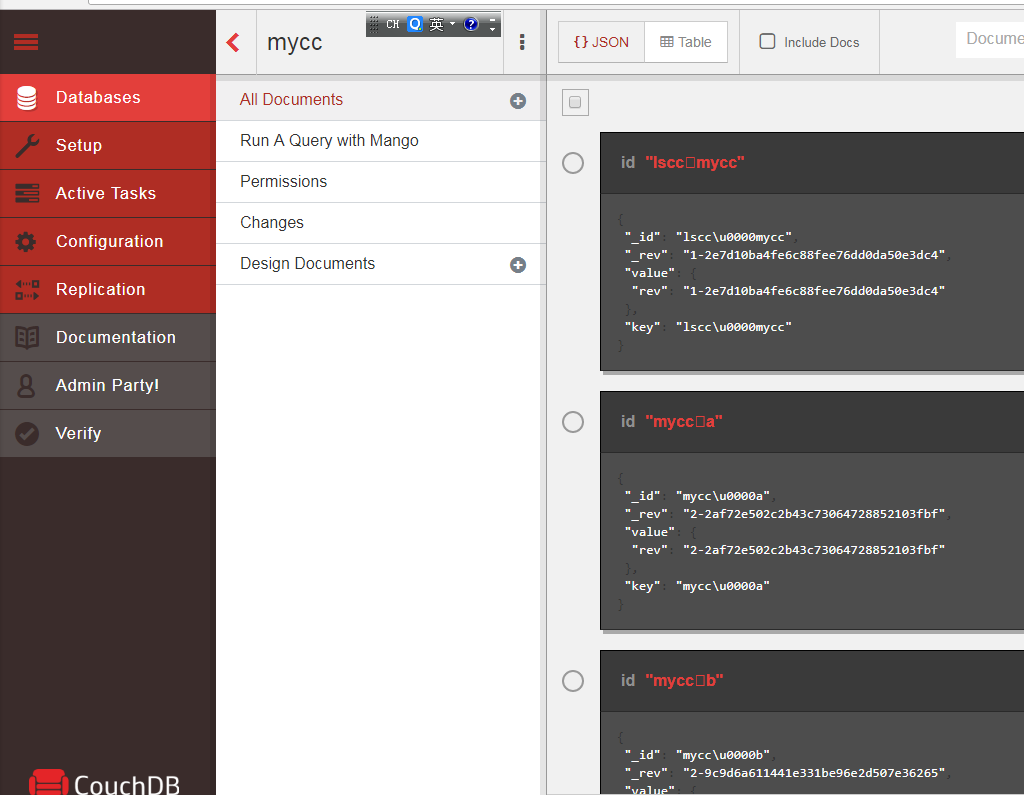The height and width of the screenshot is (795, 1024).
Task: Open the Changes feed
Action: pyautogui.click(x=380, y=223)
